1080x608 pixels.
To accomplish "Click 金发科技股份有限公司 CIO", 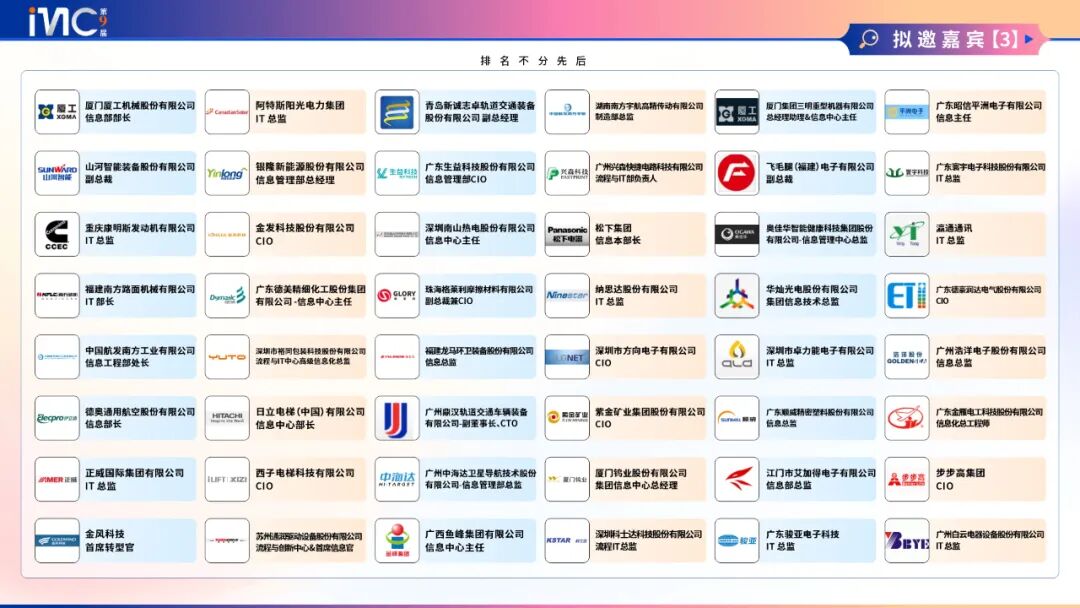I will point(304,234).
